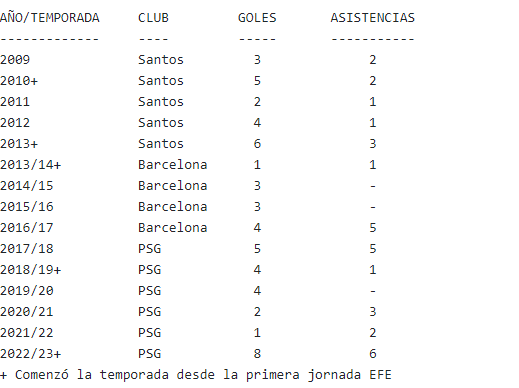The image size is (519, 388).
Task: Click the CLUB column header
Action: point(153,18)
